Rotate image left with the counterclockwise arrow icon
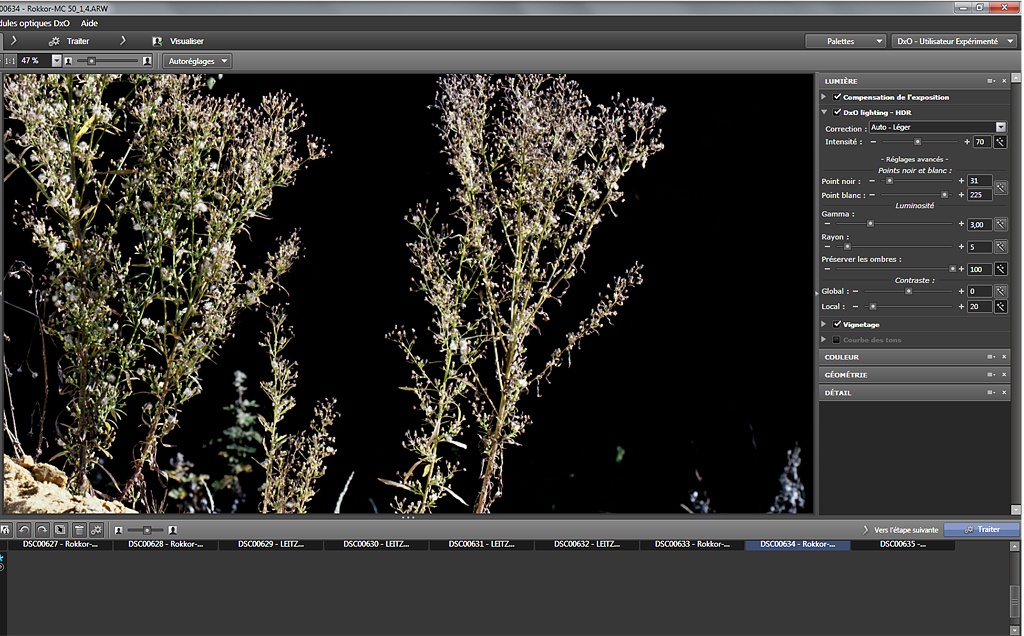This screenshot has width=1024, height=636. (x=24, y=530)
